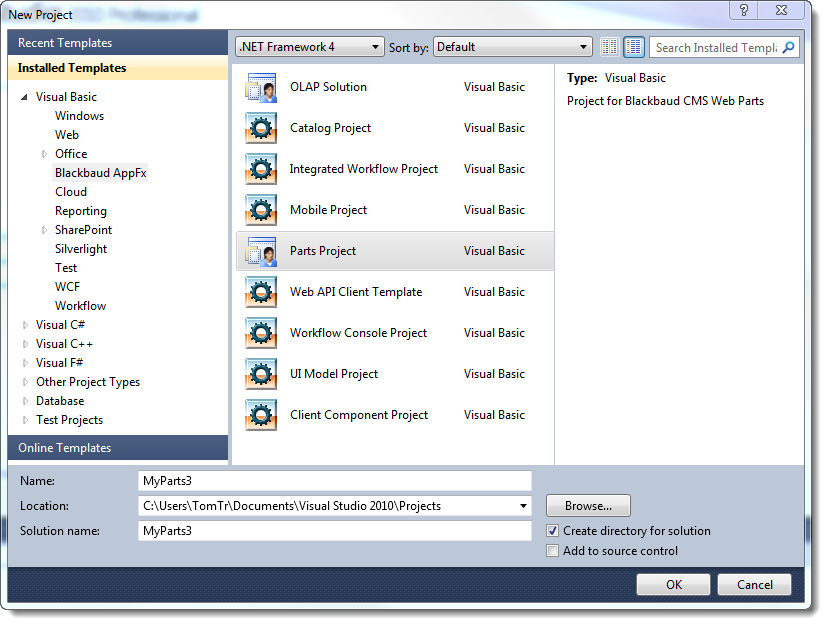Viewport: 827px width, 625px height.
Task: Select the Workflow Console Project name
Action: [359, 333]
